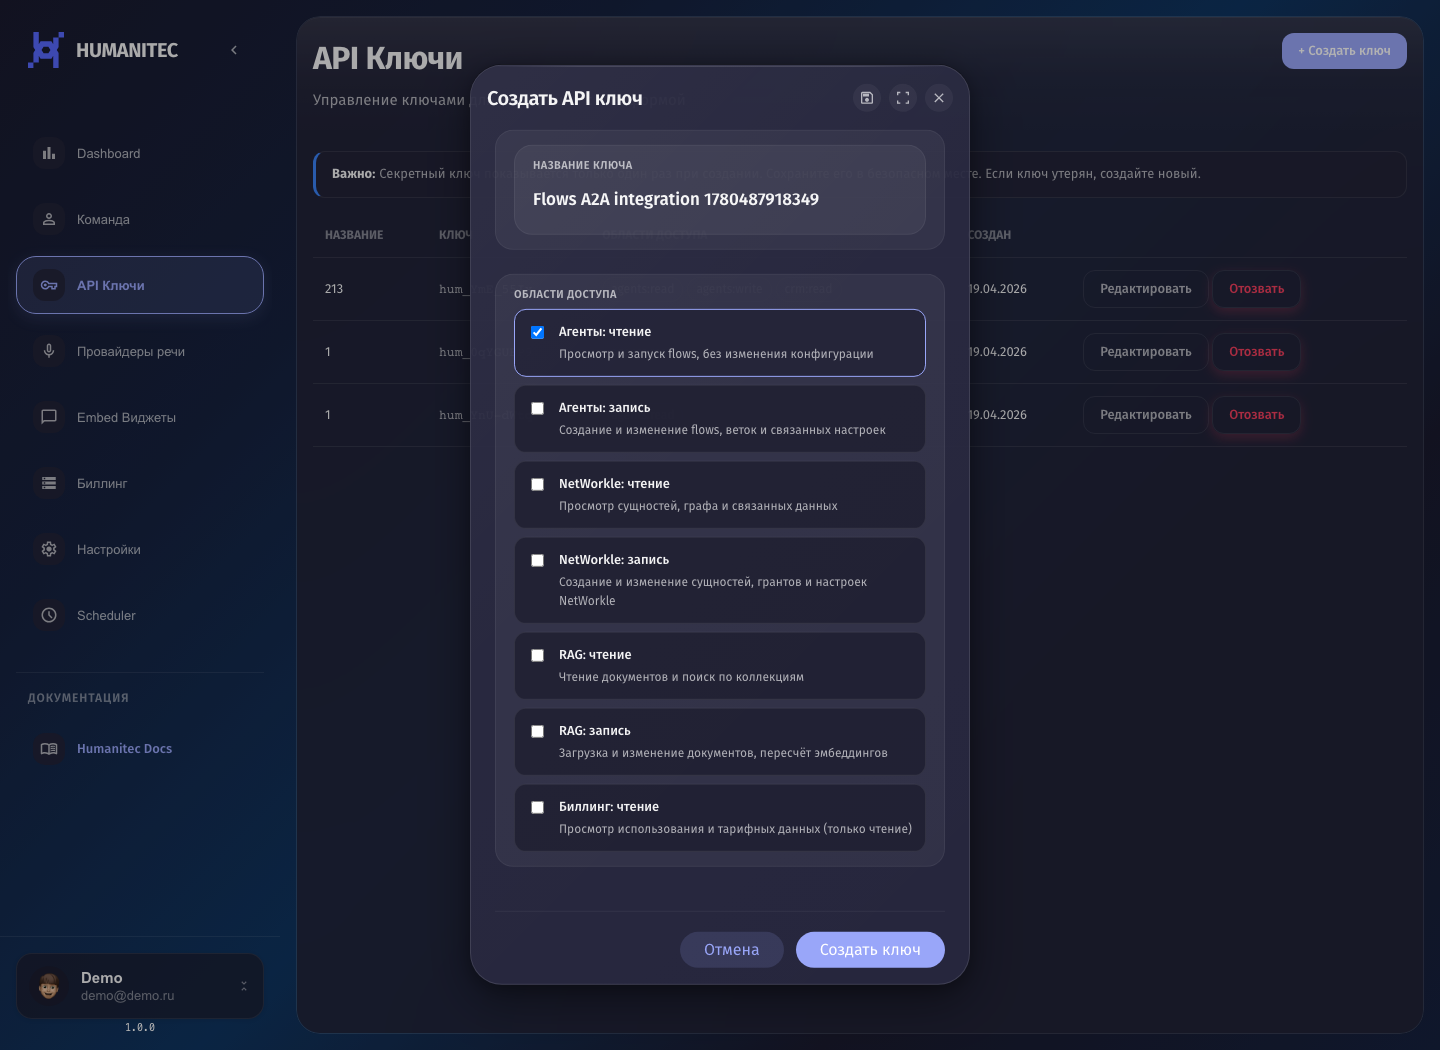The height and width of the screenshot is (1050, 1440).
Task: Click the Embed Виджеты chat icon
Action: tap(49, 417)
